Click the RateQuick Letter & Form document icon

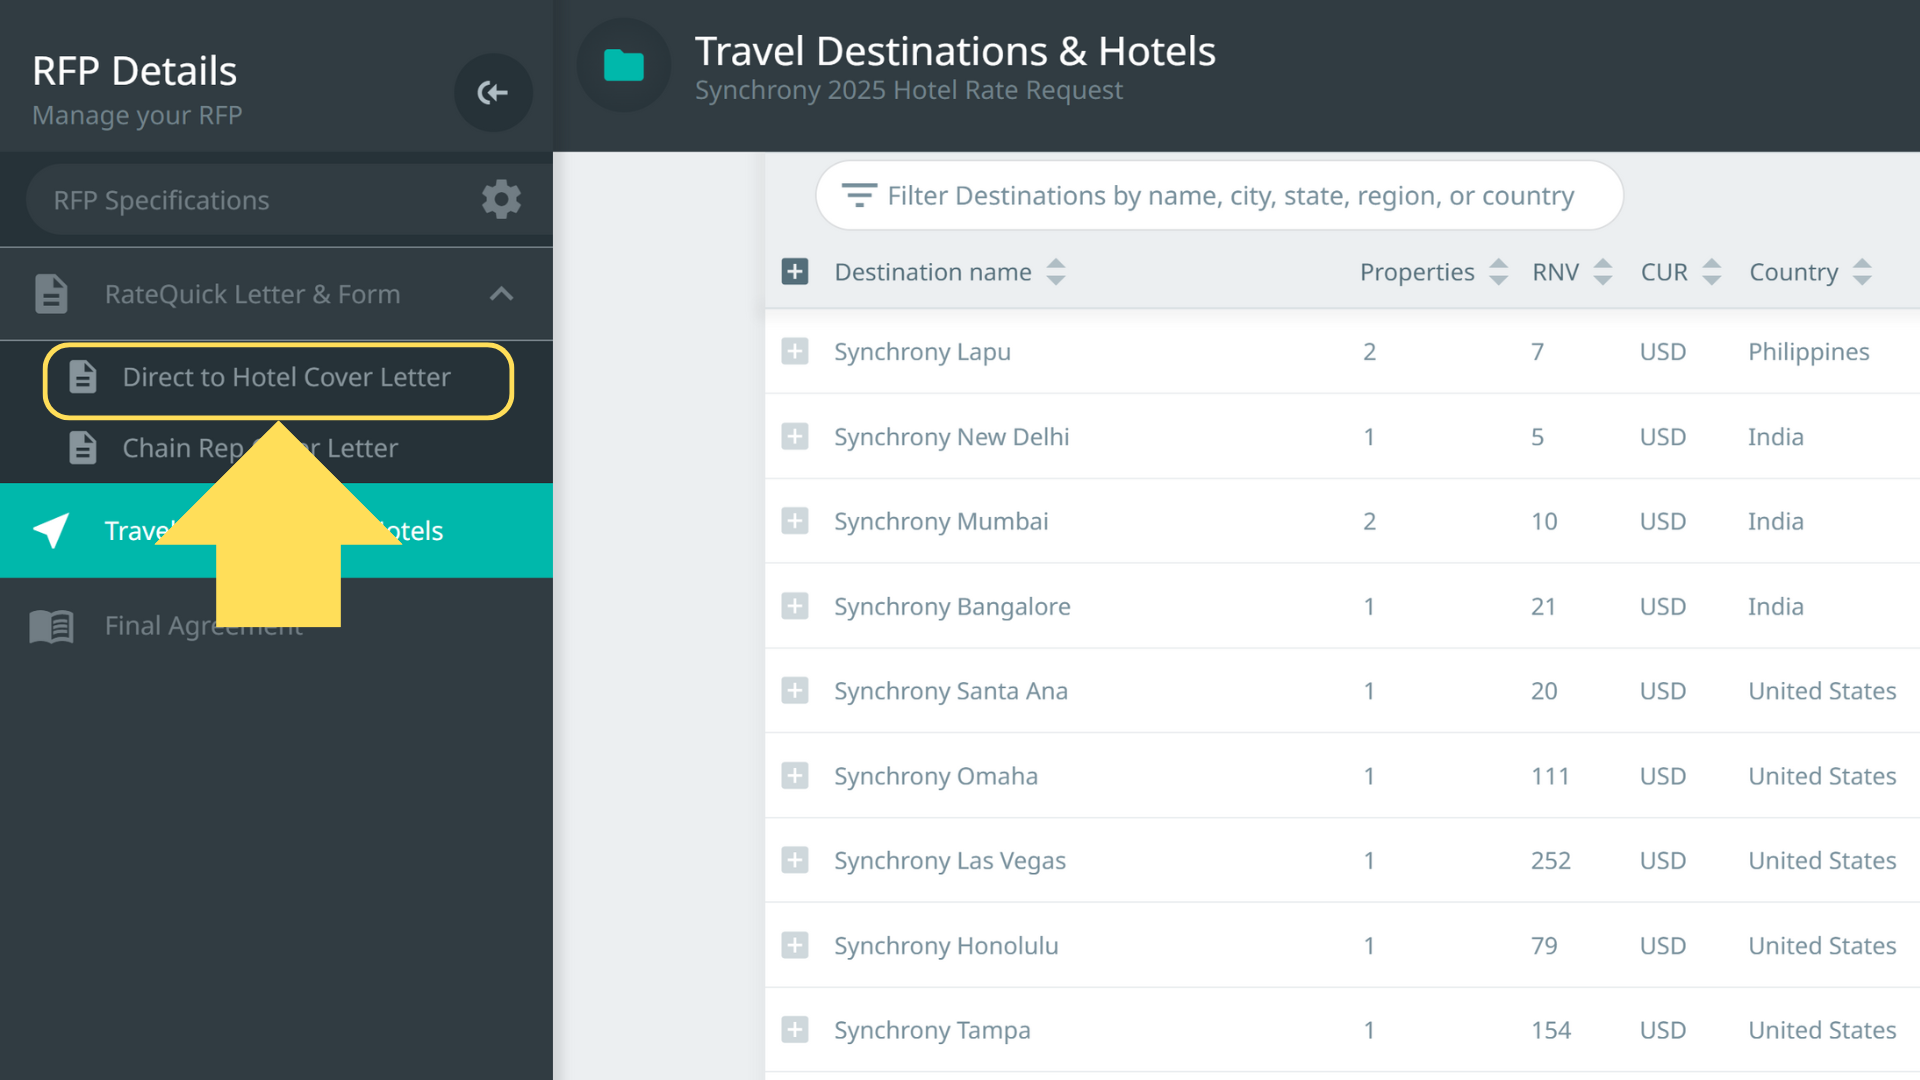point(52,294)
